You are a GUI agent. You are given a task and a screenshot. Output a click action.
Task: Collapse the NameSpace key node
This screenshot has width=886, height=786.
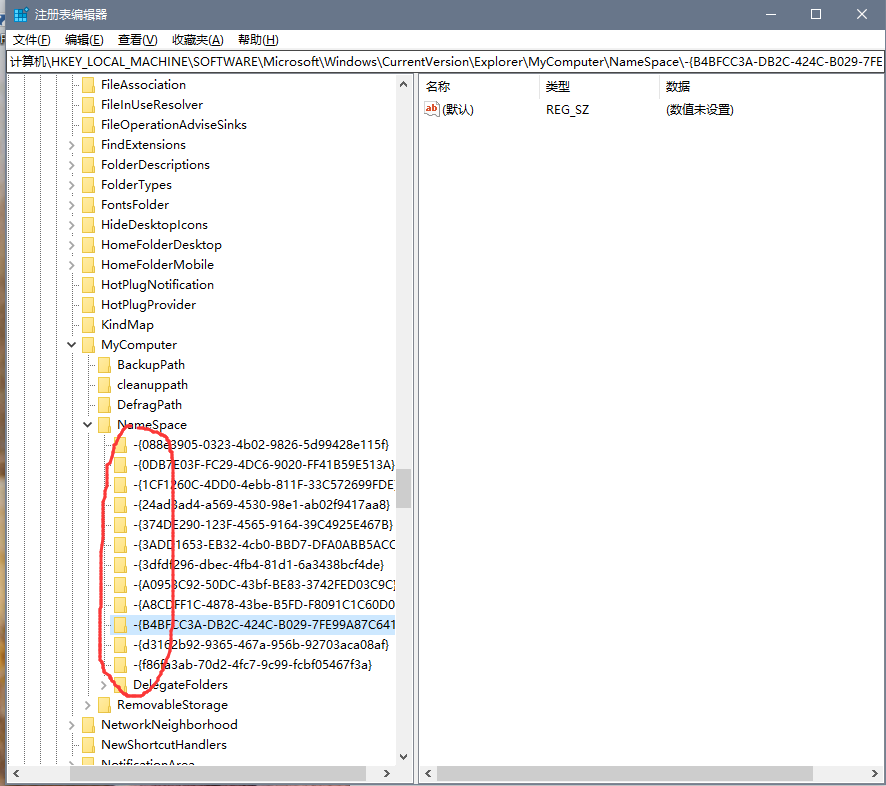point(88,425)
